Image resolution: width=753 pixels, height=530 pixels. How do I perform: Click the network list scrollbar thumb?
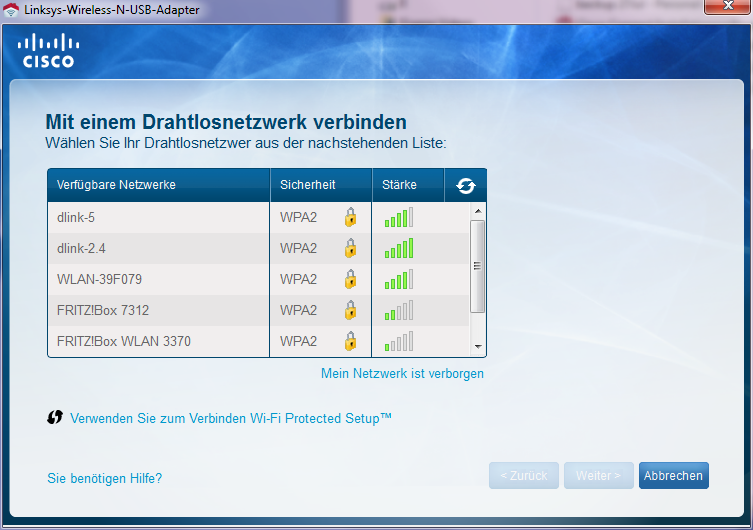[477, 266]
